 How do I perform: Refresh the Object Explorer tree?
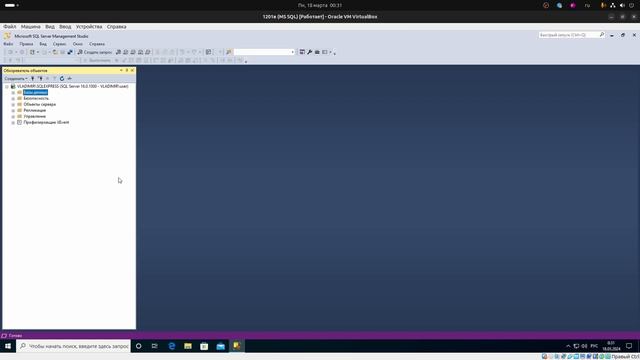pyautogui.click(x=62, y=78)
